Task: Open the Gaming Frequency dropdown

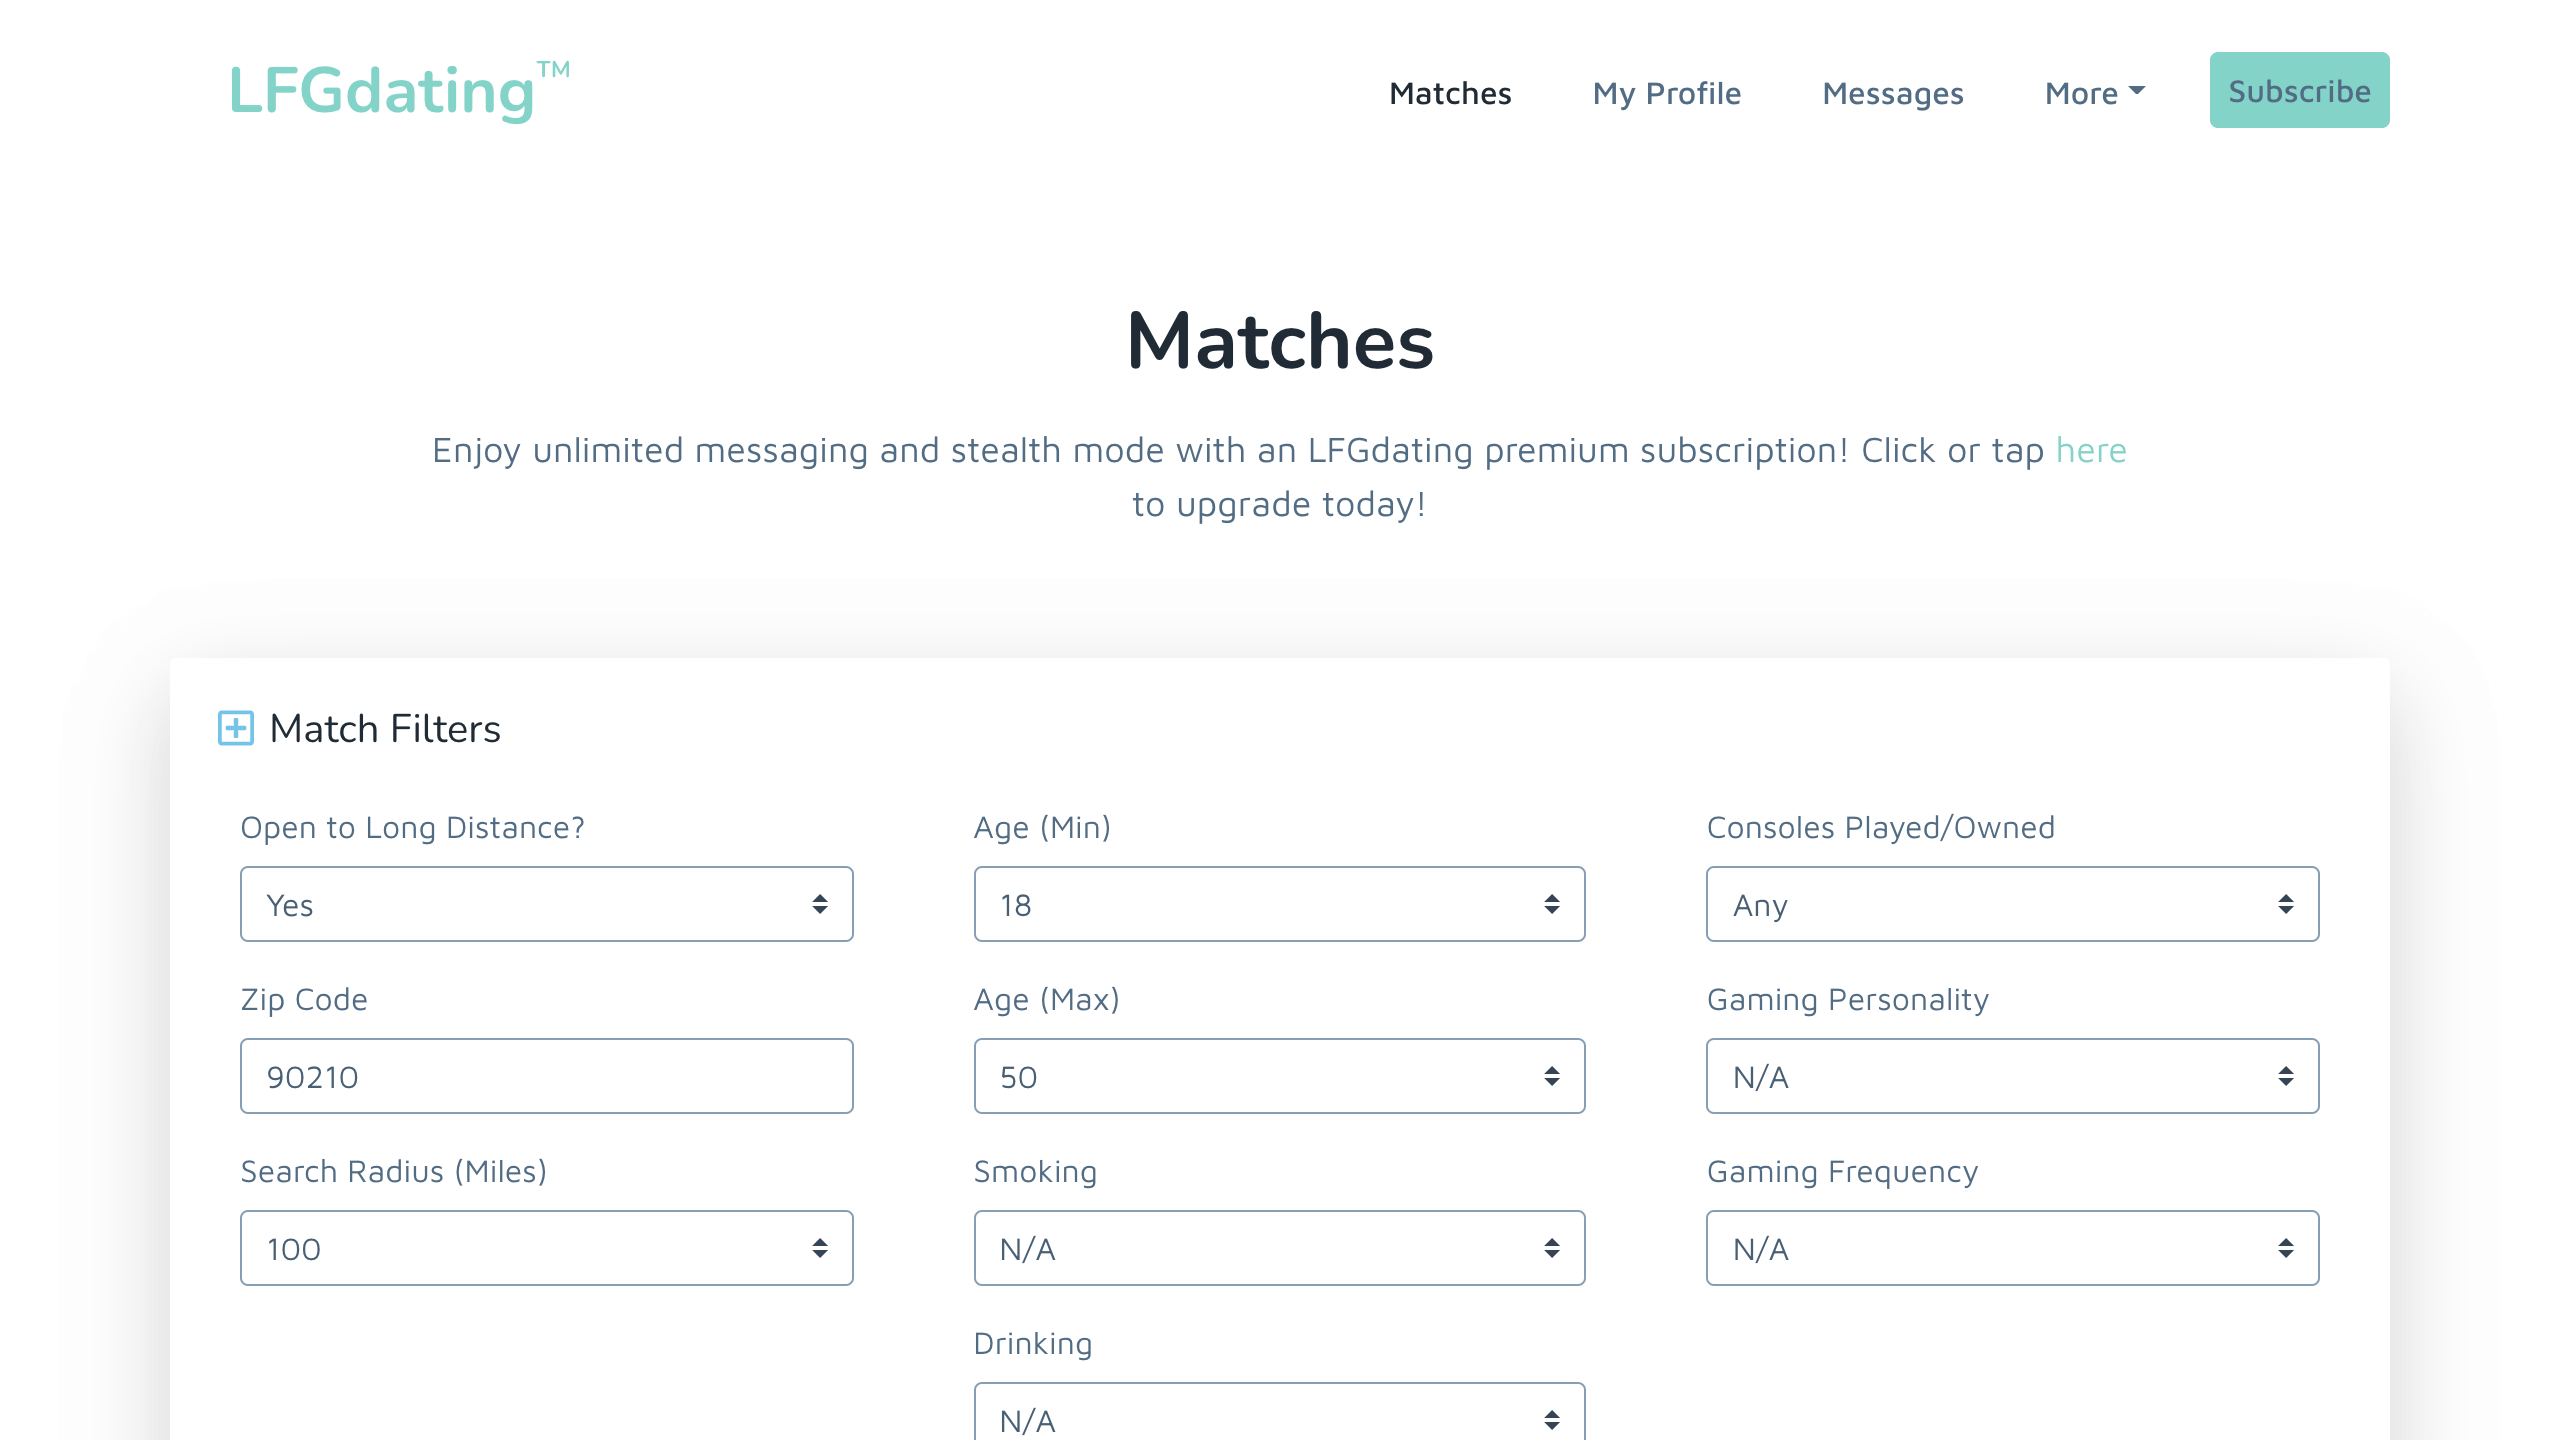Action: coord(2012,1248)
